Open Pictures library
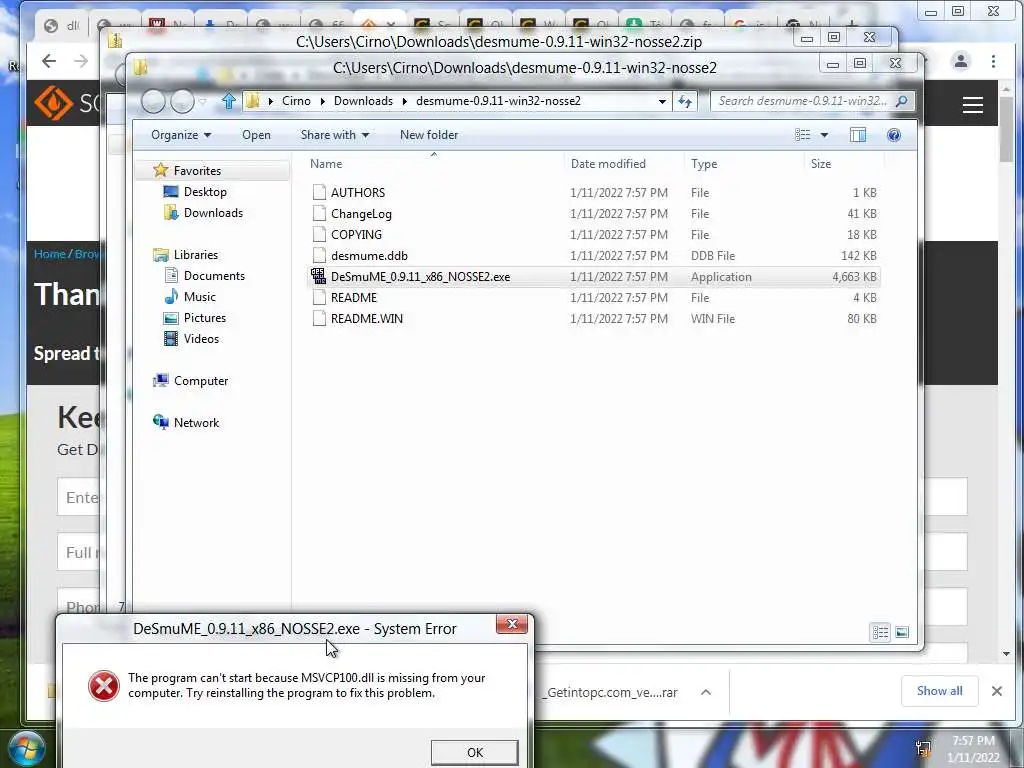This screenshot has height=768, width=1024. point(204,317)
